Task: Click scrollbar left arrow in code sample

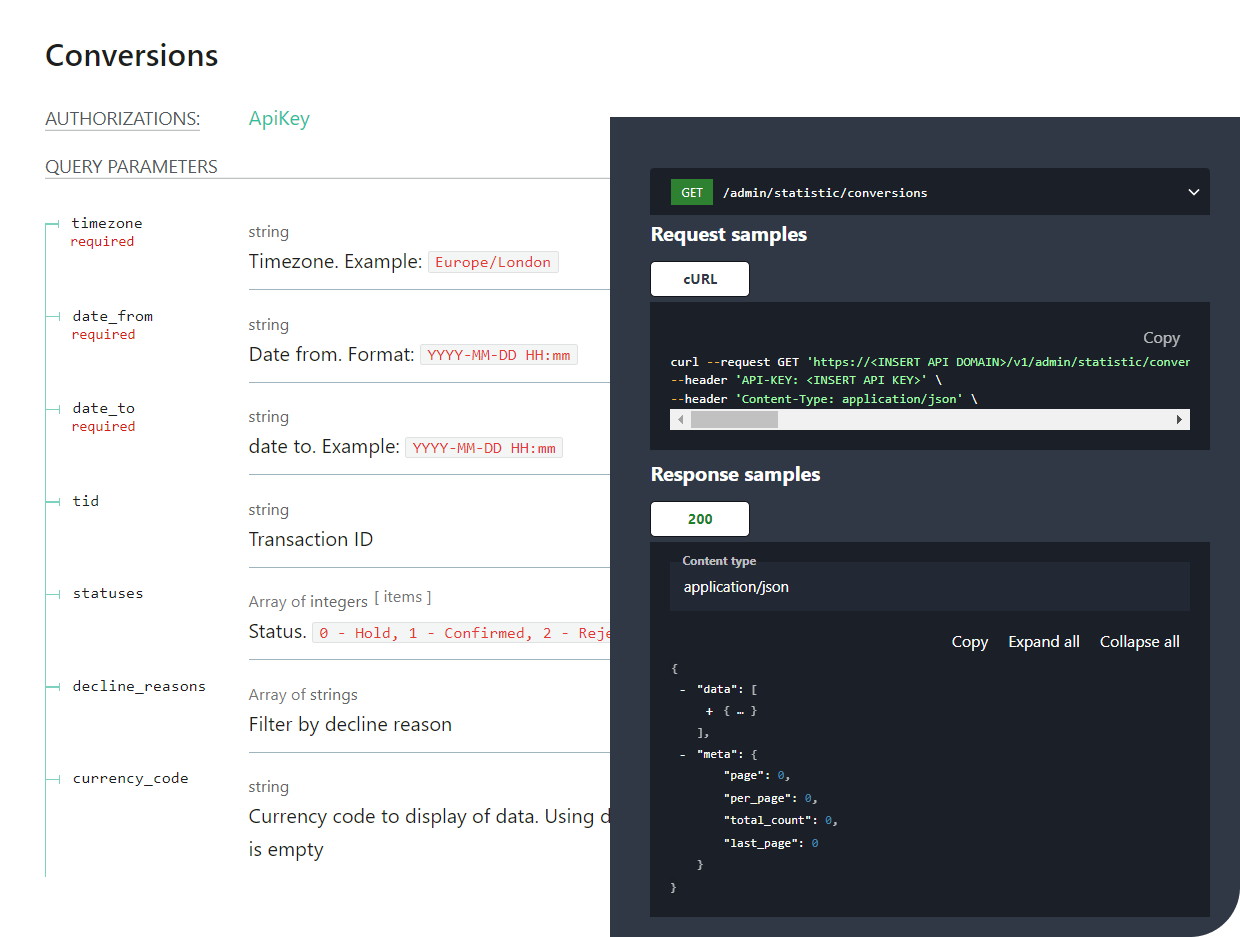Action: point(681,420)
